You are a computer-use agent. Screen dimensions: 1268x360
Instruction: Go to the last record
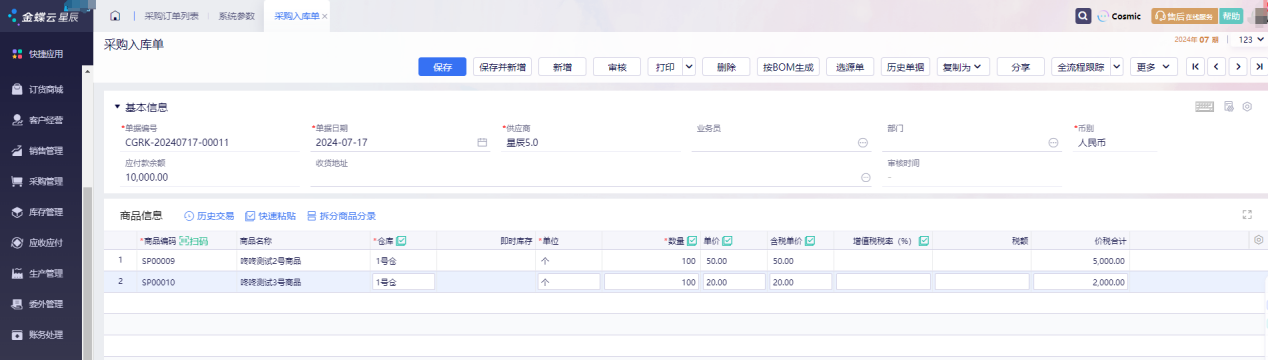click(x=1259, y=66)
